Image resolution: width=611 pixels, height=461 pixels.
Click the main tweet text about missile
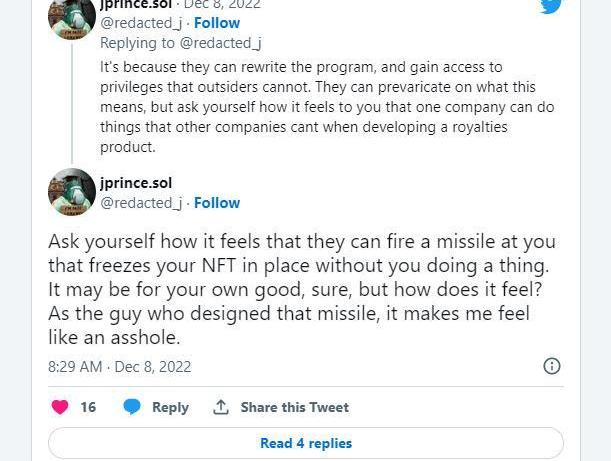coord(300,290)
